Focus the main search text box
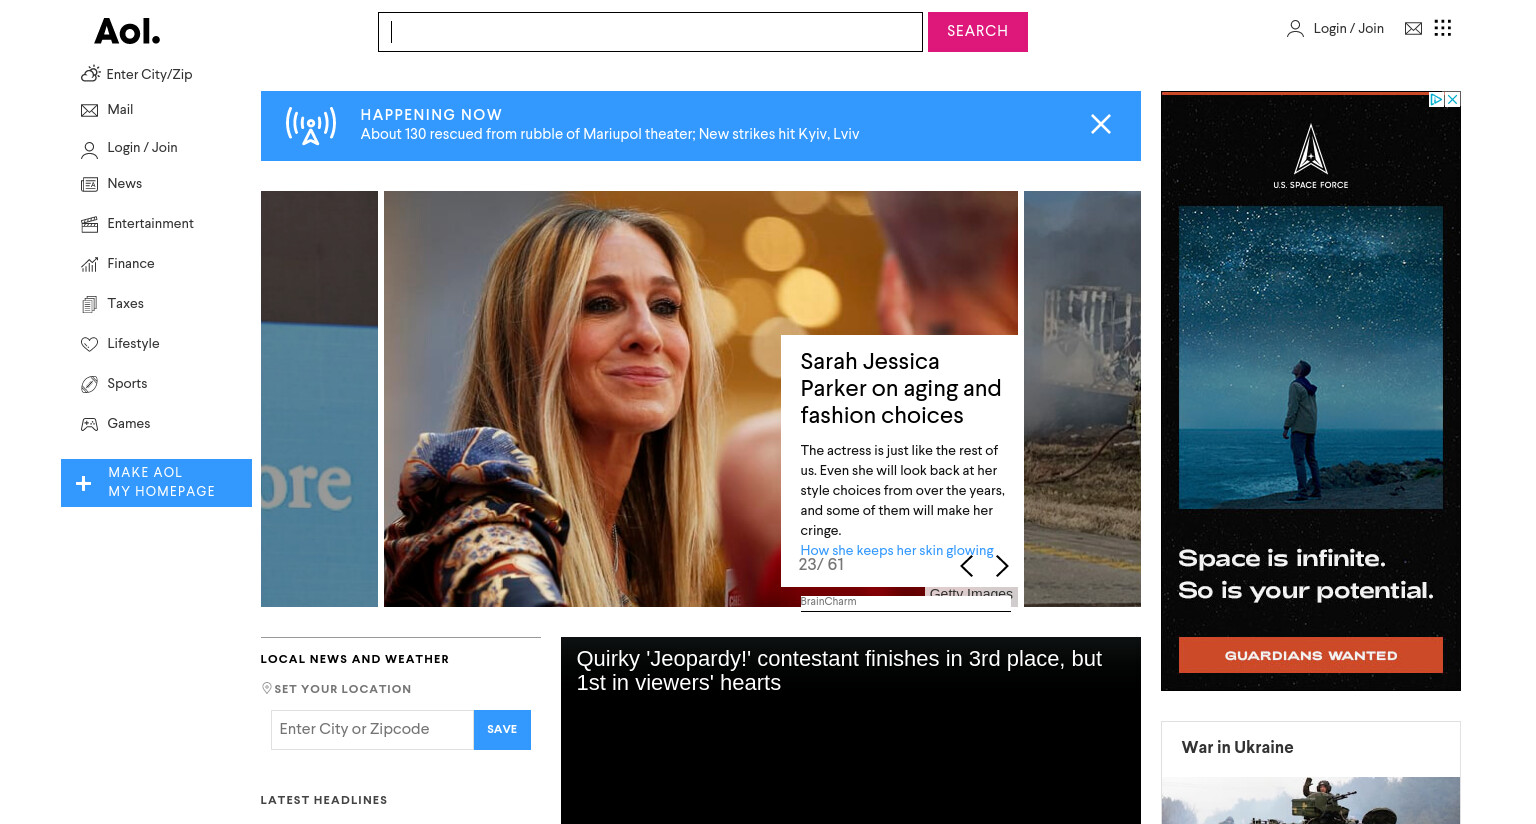Image resolution: width=1536 pixels, height=824 pixels. (x=650, y=32)
